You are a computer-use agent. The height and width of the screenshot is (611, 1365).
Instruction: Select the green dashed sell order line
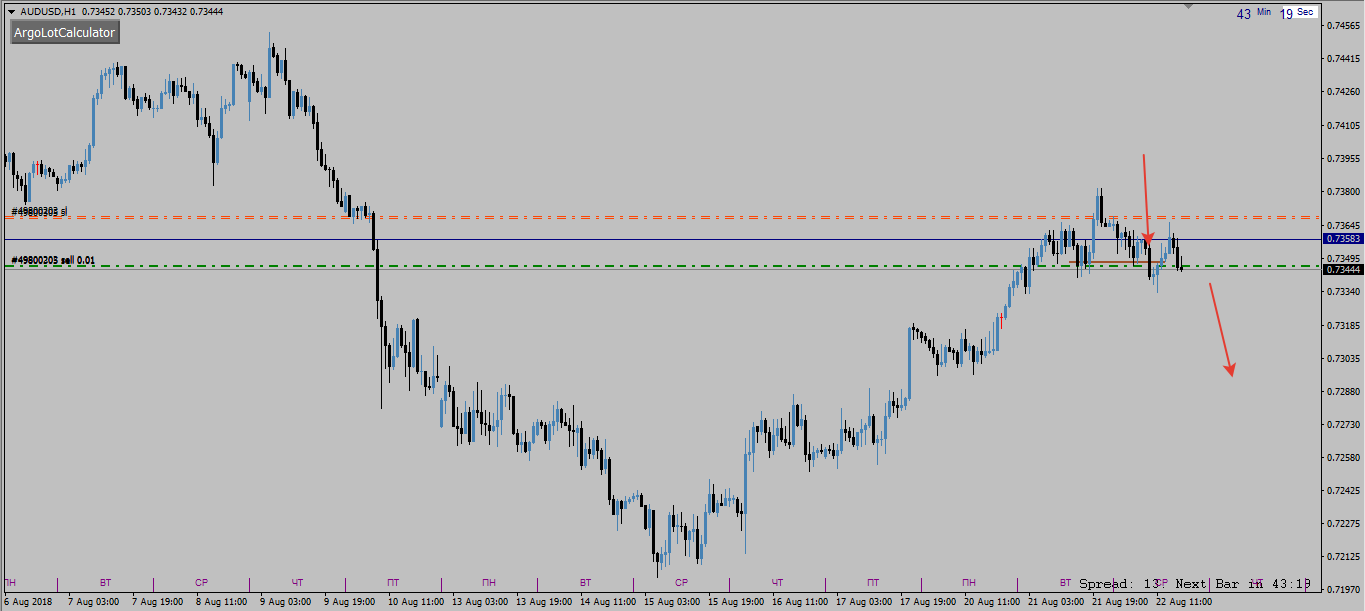660,266
